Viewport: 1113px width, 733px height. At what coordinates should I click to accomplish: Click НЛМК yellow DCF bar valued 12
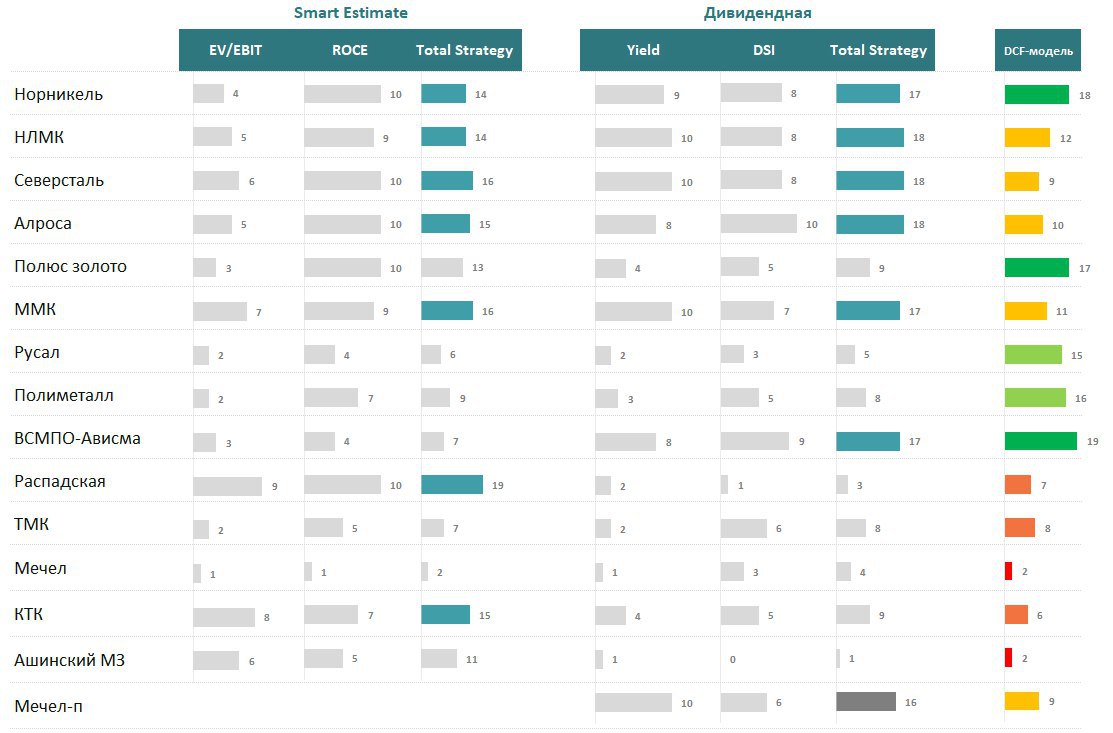(x=1027, y=138)
